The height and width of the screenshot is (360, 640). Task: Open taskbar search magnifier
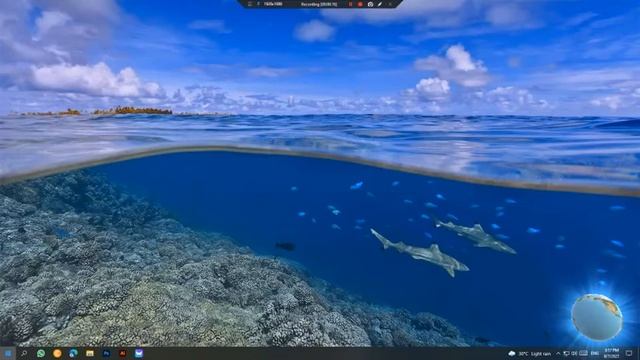tap(24, 353)
